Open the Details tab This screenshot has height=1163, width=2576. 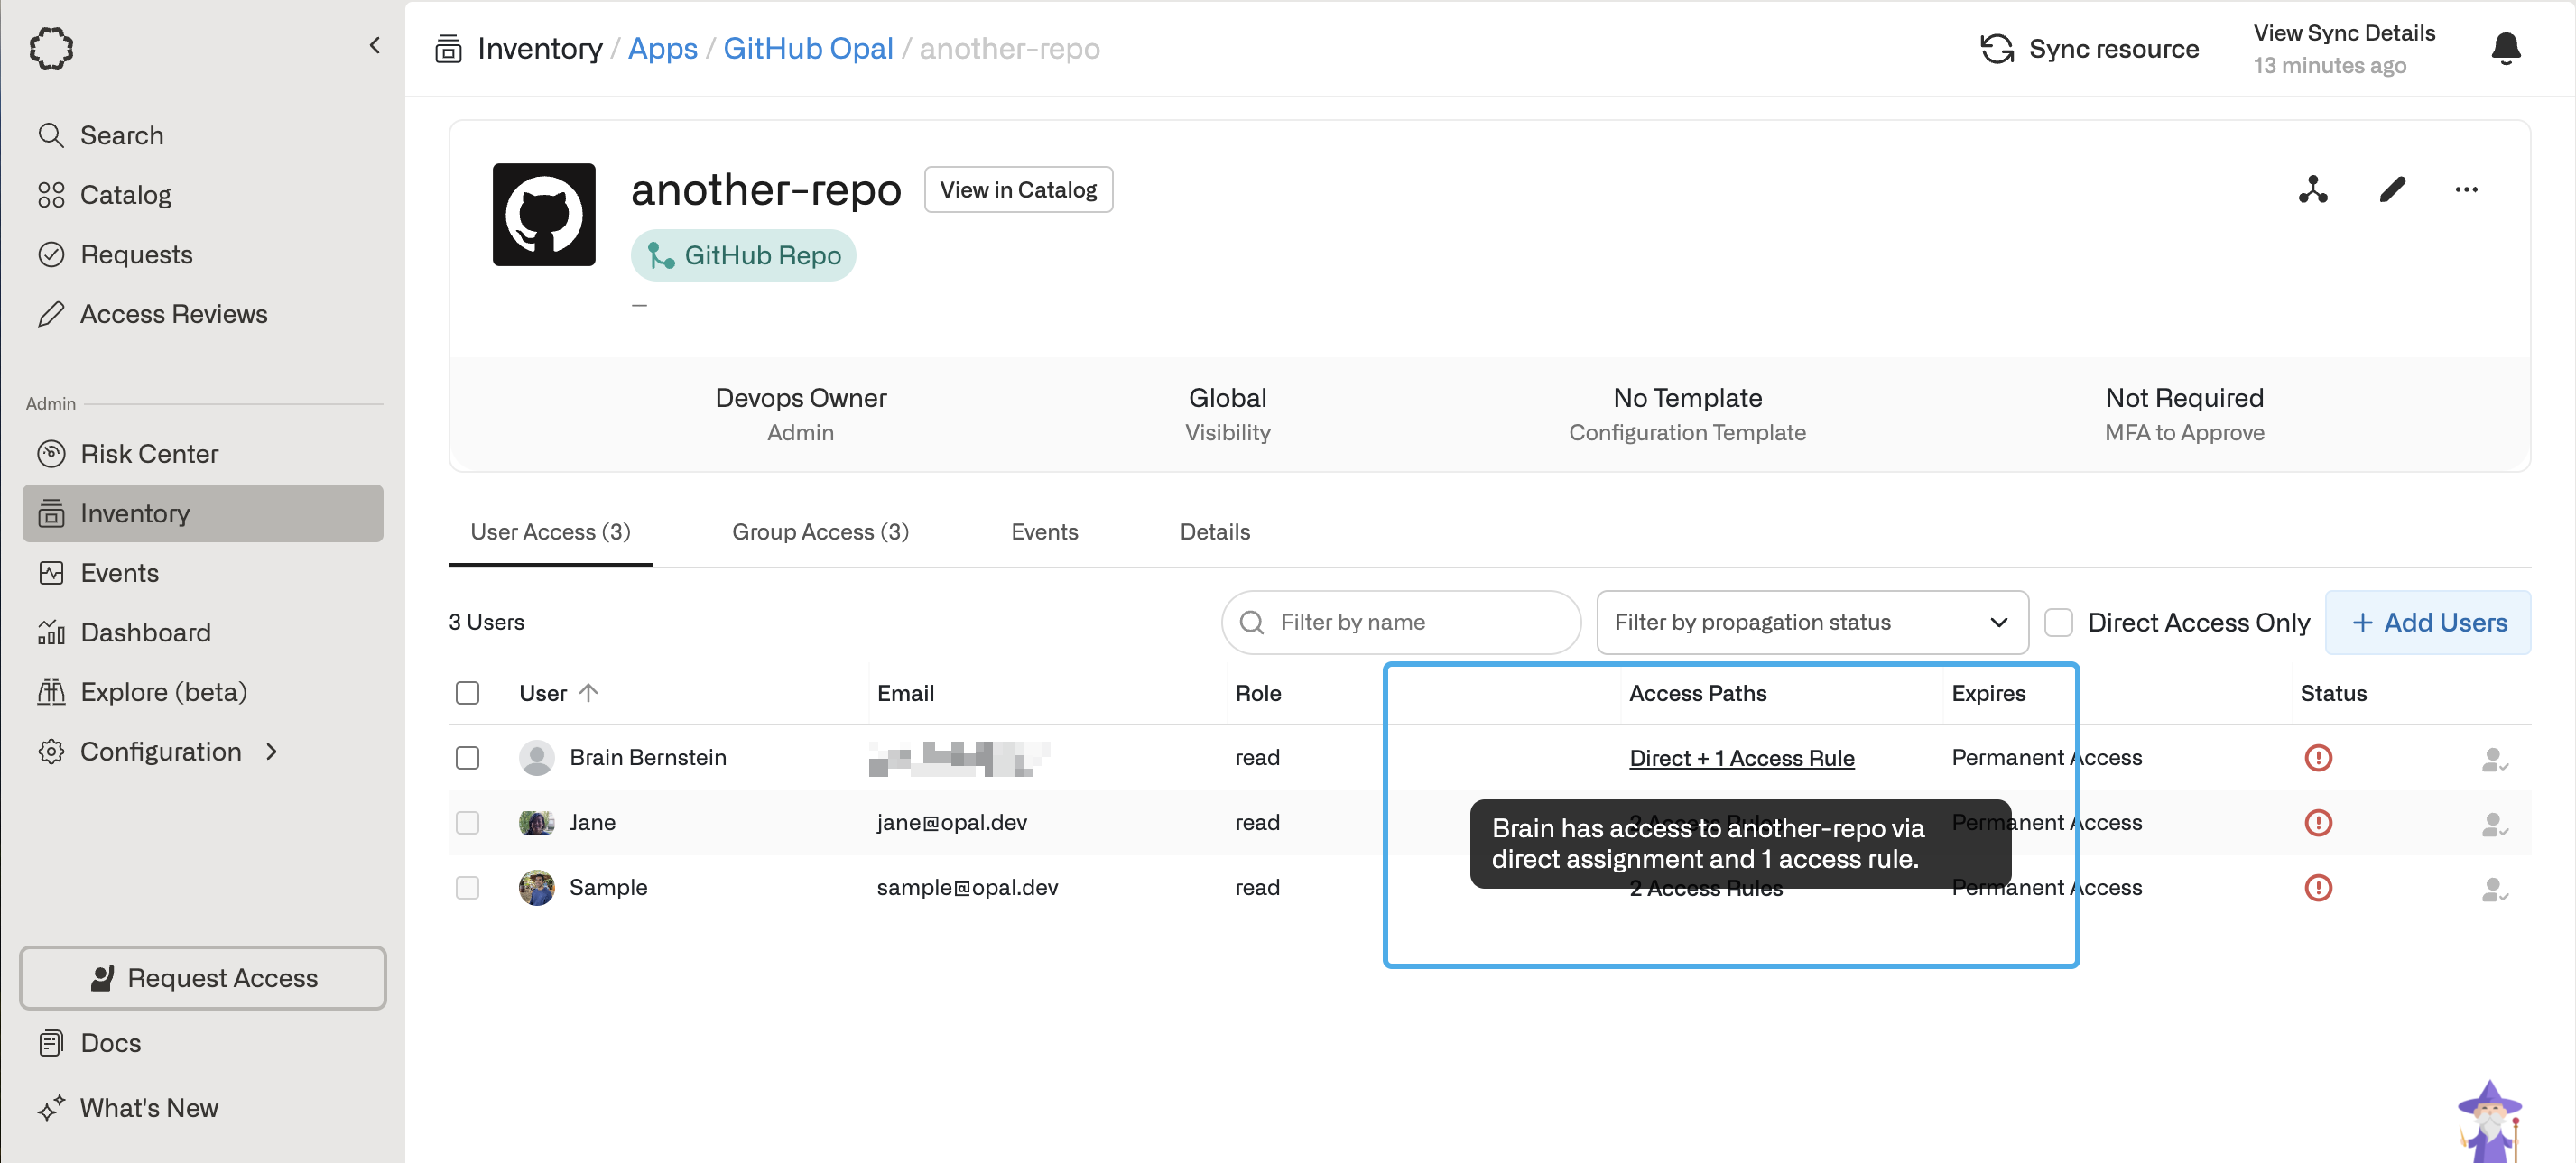coord(1214,531)
